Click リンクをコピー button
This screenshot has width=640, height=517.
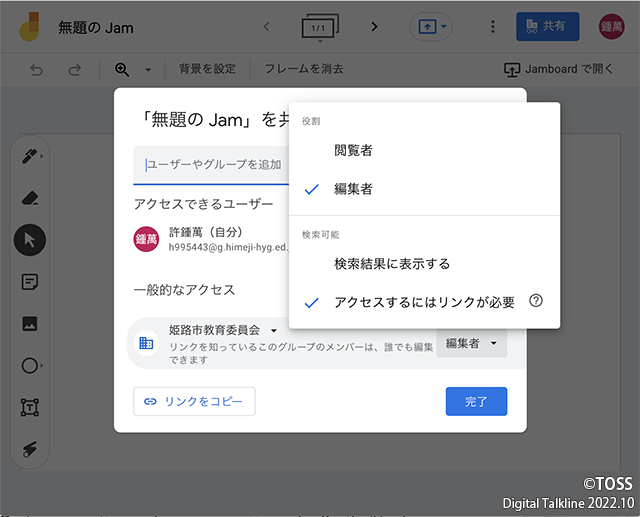195,401
